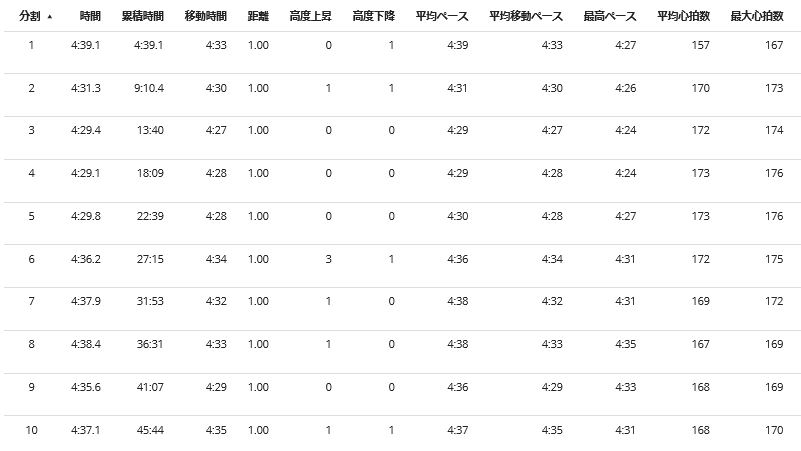Click the sort arrow beside 分割 header
801x451 pixels.
tap(50, 17)
